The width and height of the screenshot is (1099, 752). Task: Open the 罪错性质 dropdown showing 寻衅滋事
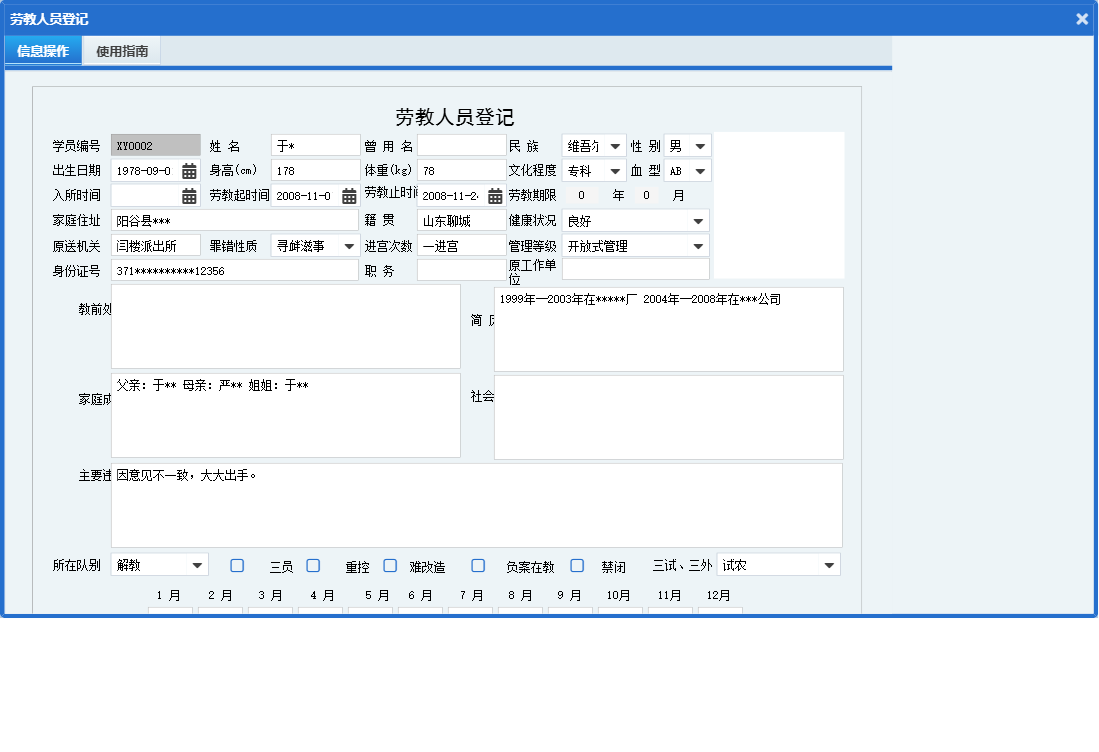point(350,245)
